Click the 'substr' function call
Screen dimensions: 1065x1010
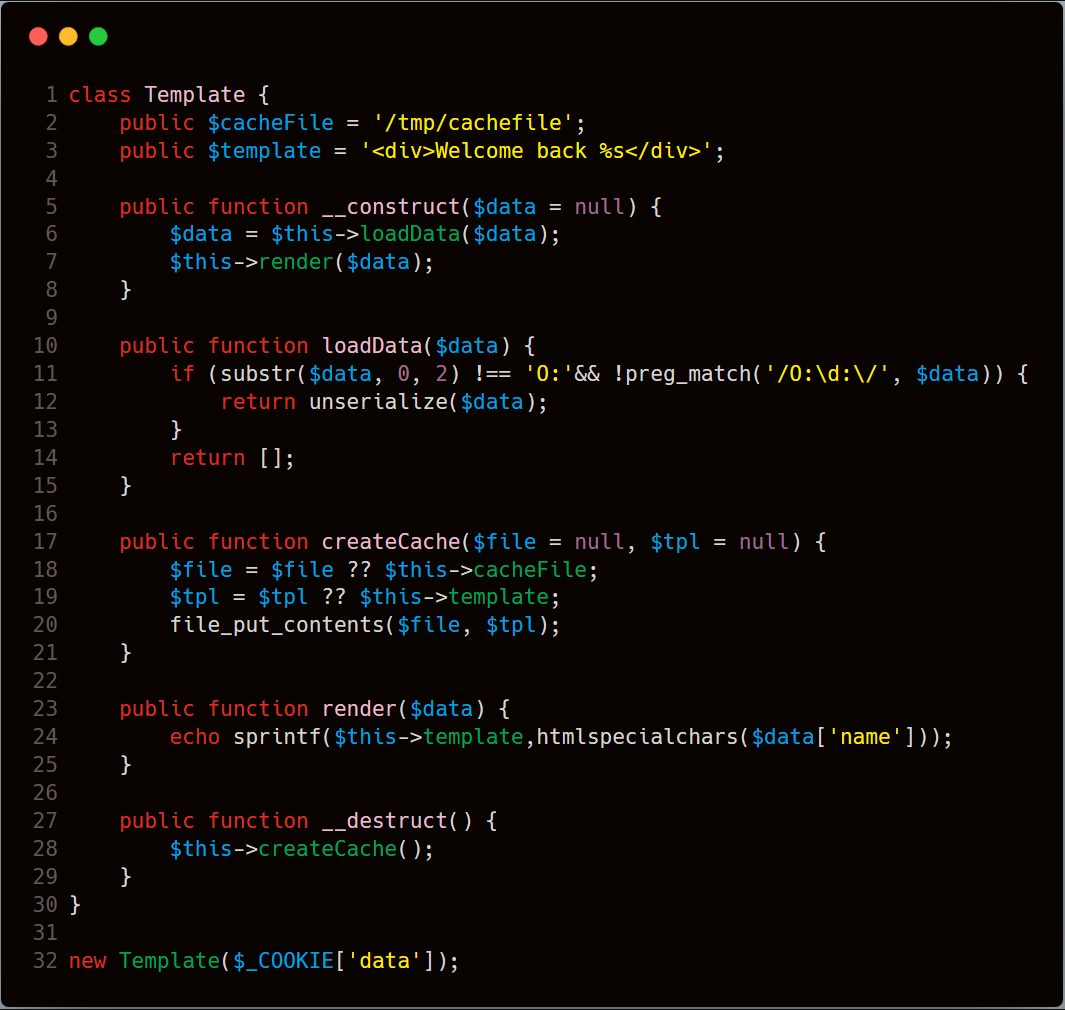(x=258, y=374)
